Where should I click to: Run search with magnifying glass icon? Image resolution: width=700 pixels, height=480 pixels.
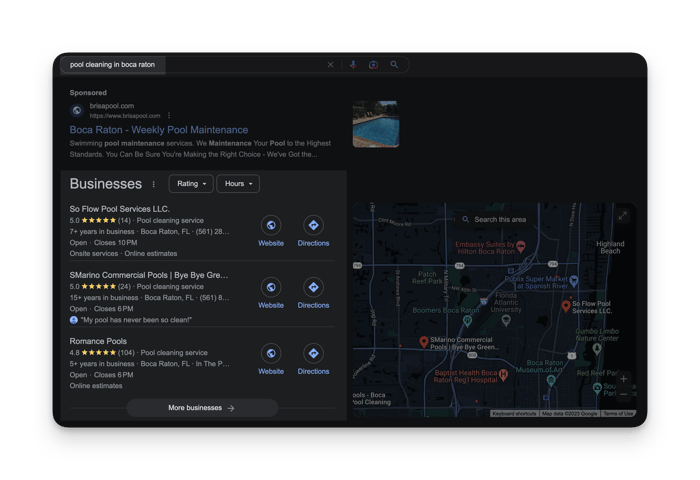pyautogui.click(x=394, y=65)
